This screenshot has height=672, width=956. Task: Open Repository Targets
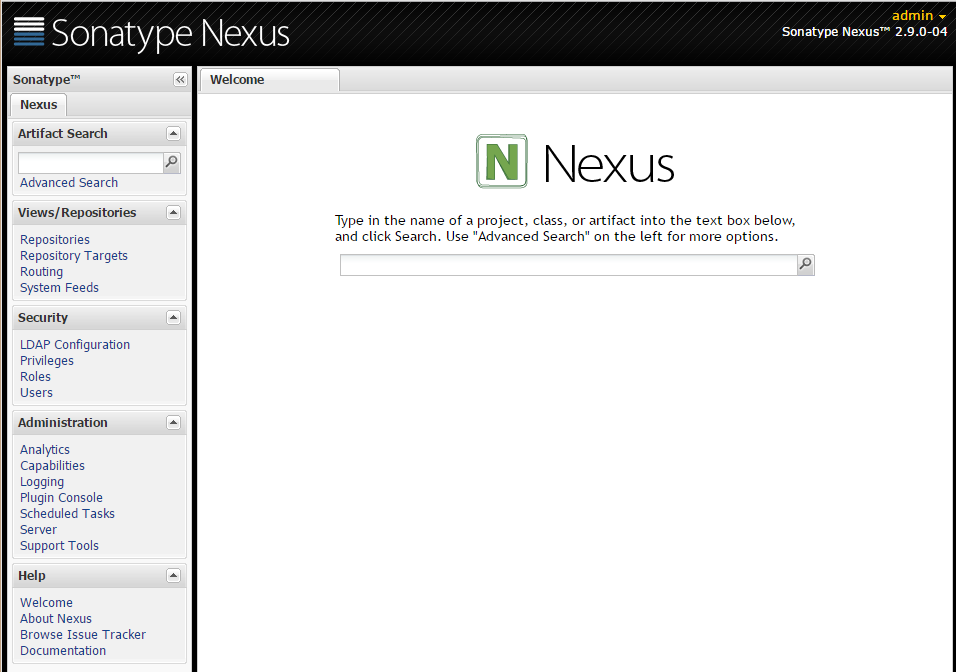(74, 256)
